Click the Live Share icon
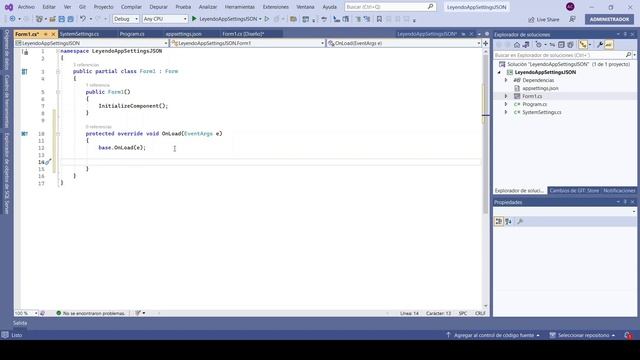Screen dimensions: 640x360 coord(531,20)
